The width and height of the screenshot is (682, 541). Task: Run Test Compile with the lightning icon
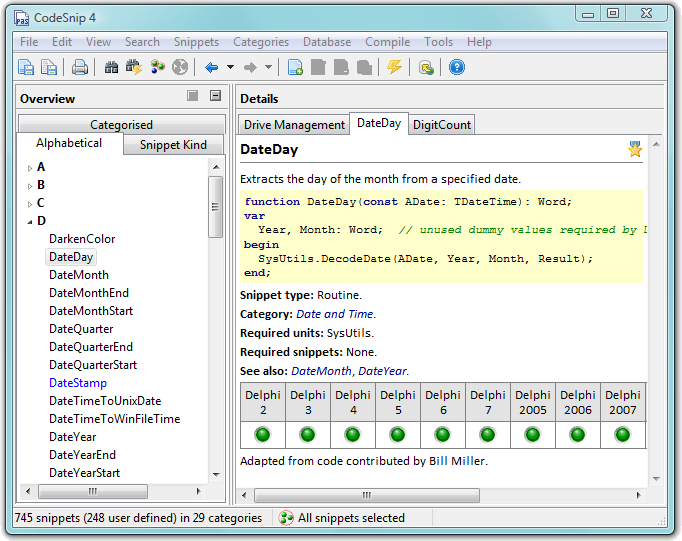394,68
